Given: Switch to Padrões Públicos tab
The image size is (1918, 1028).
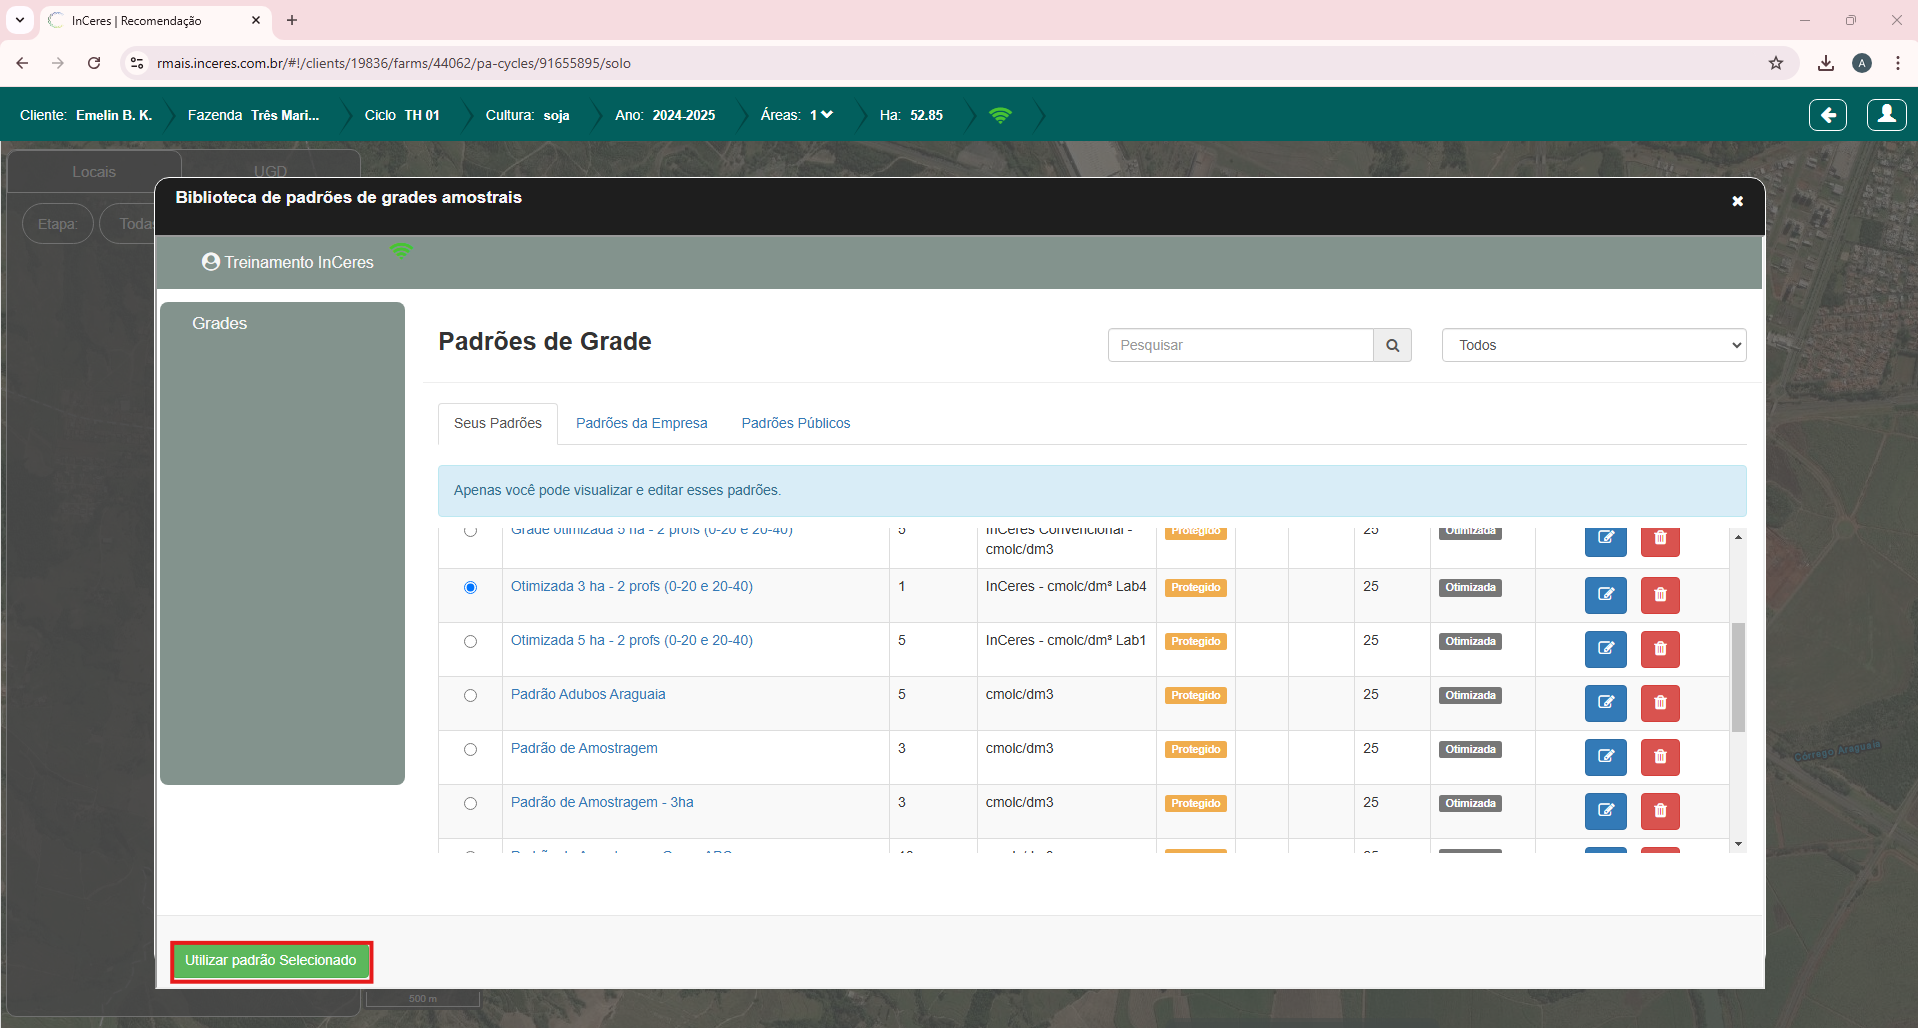Looking at the screenshot, I should tap(795, 423).
